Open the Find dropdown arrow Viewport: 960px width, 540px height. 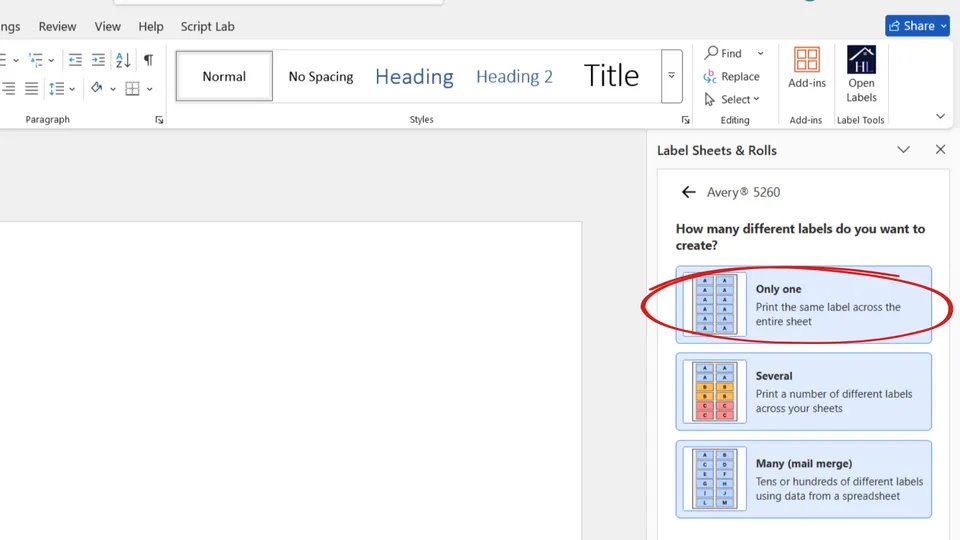point(760,53)
